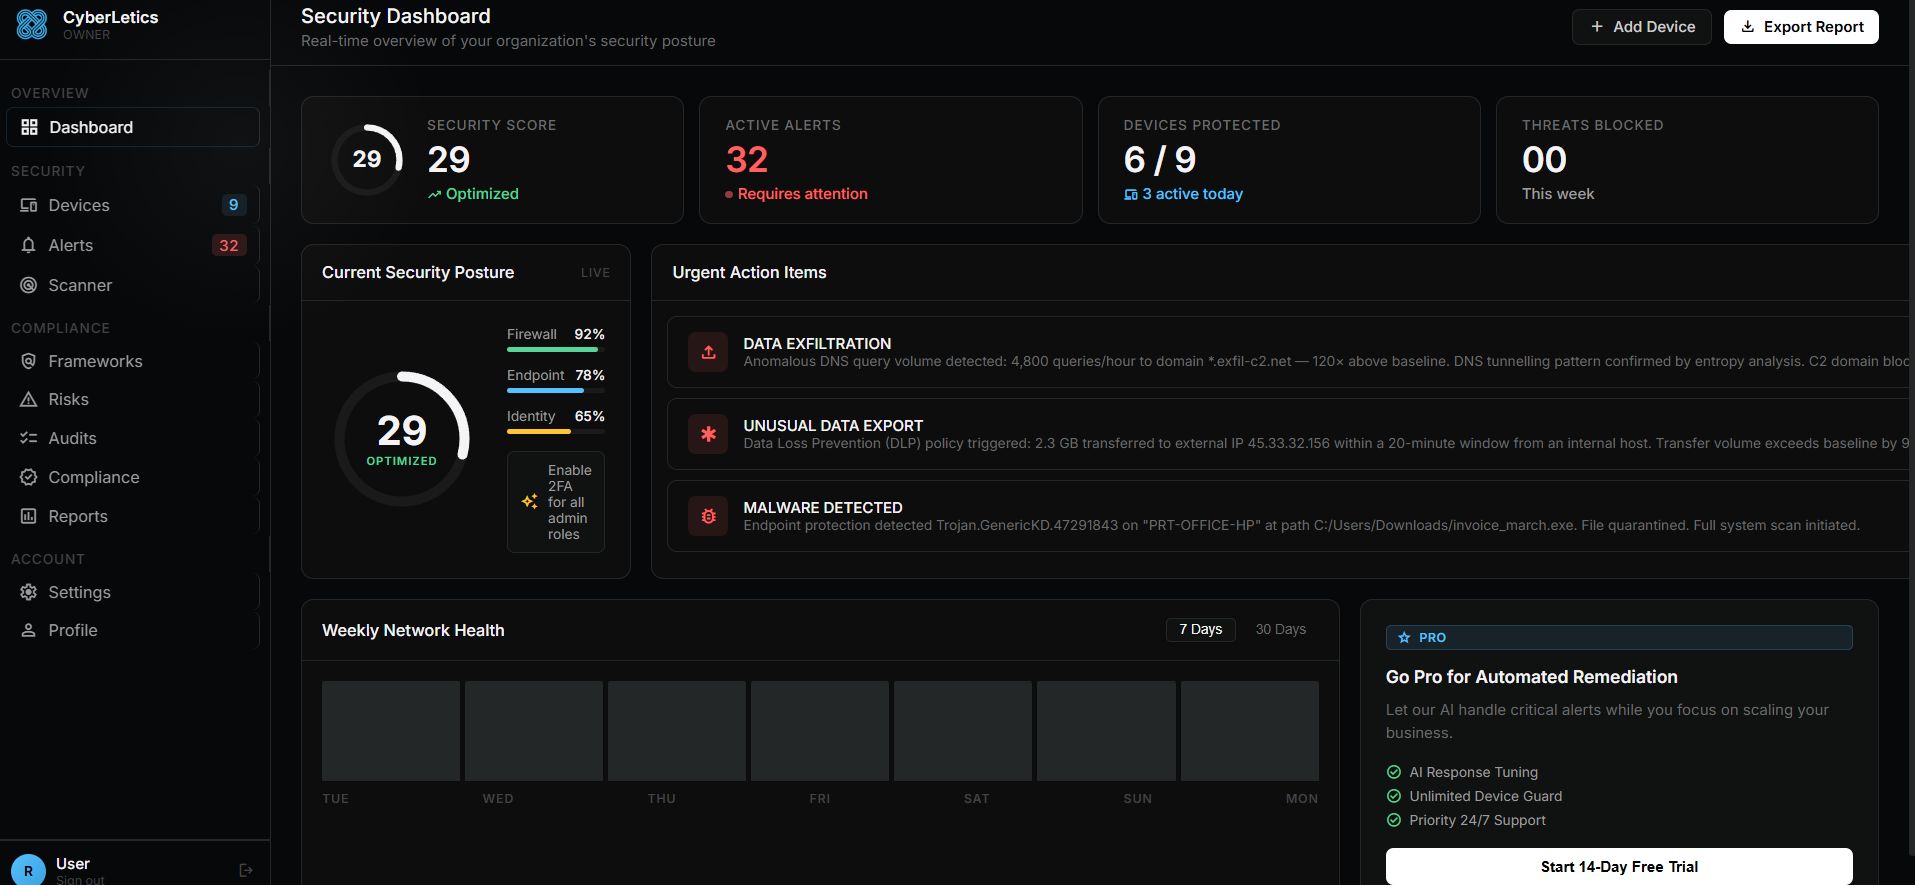The image size is (1915, 885).
Task: Click the large security posture ring gauge
Action: click(402, 439)
